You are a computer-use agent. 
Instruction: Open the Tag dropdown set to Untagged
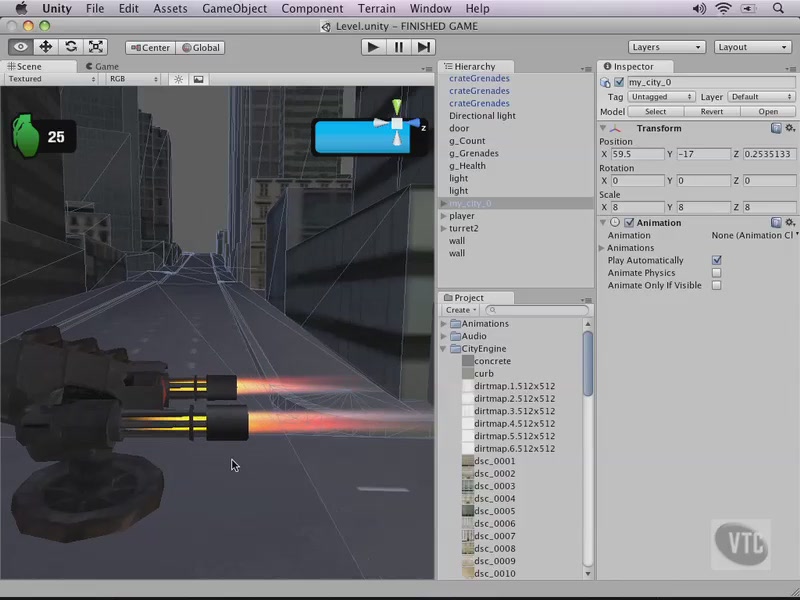[662, 97]
